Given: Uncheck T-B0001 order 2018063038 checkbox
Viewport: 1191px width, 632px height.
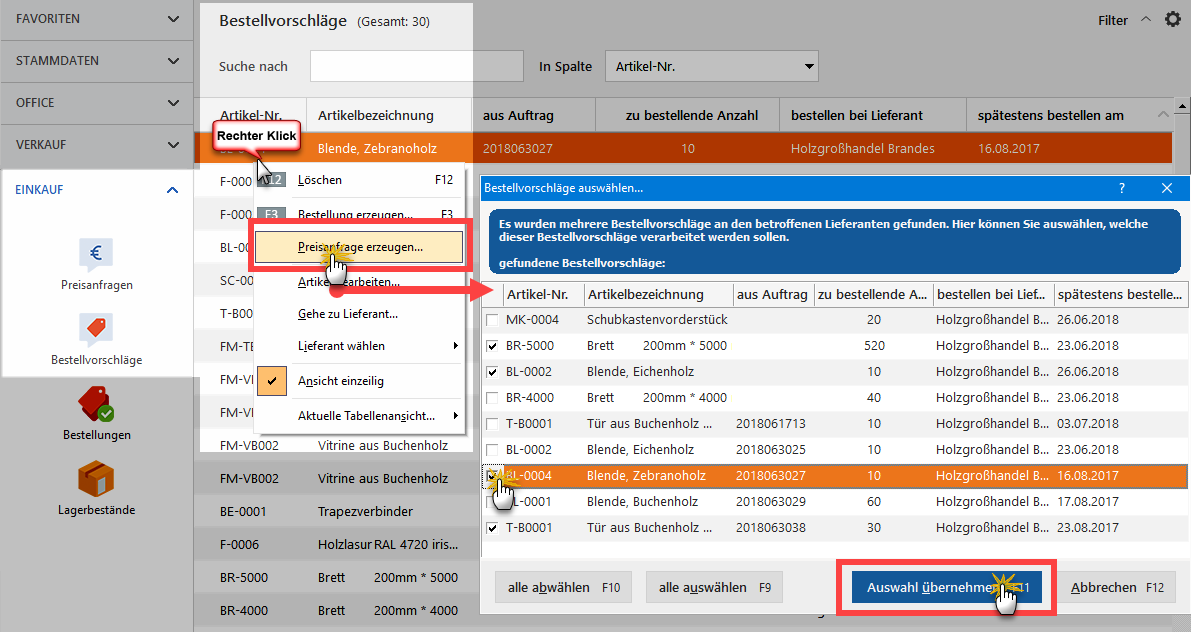Looking at the screenshot, I should (492, 528).
